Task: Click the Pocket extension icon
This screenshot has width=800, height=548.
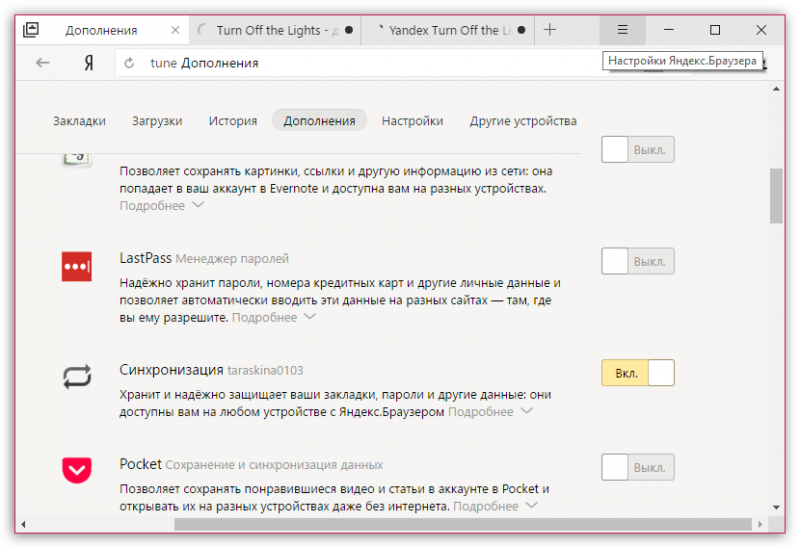Action: (x=77, y=470)
